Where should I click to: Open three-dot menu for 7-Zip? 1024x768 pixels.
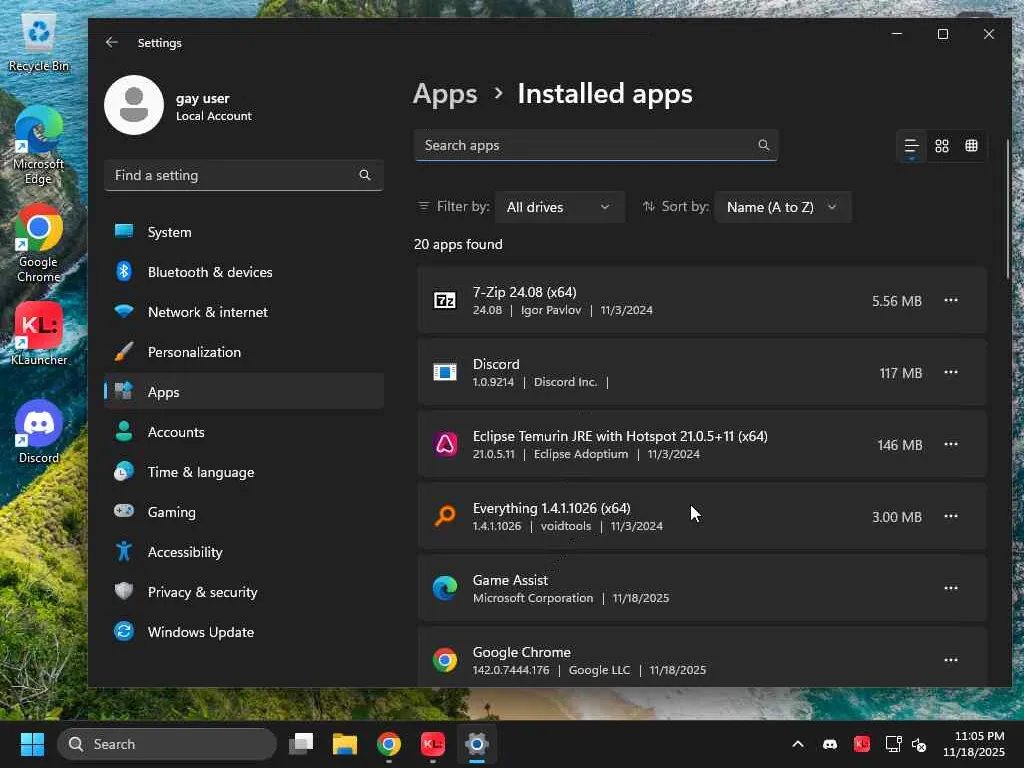(x=951, y=300)
